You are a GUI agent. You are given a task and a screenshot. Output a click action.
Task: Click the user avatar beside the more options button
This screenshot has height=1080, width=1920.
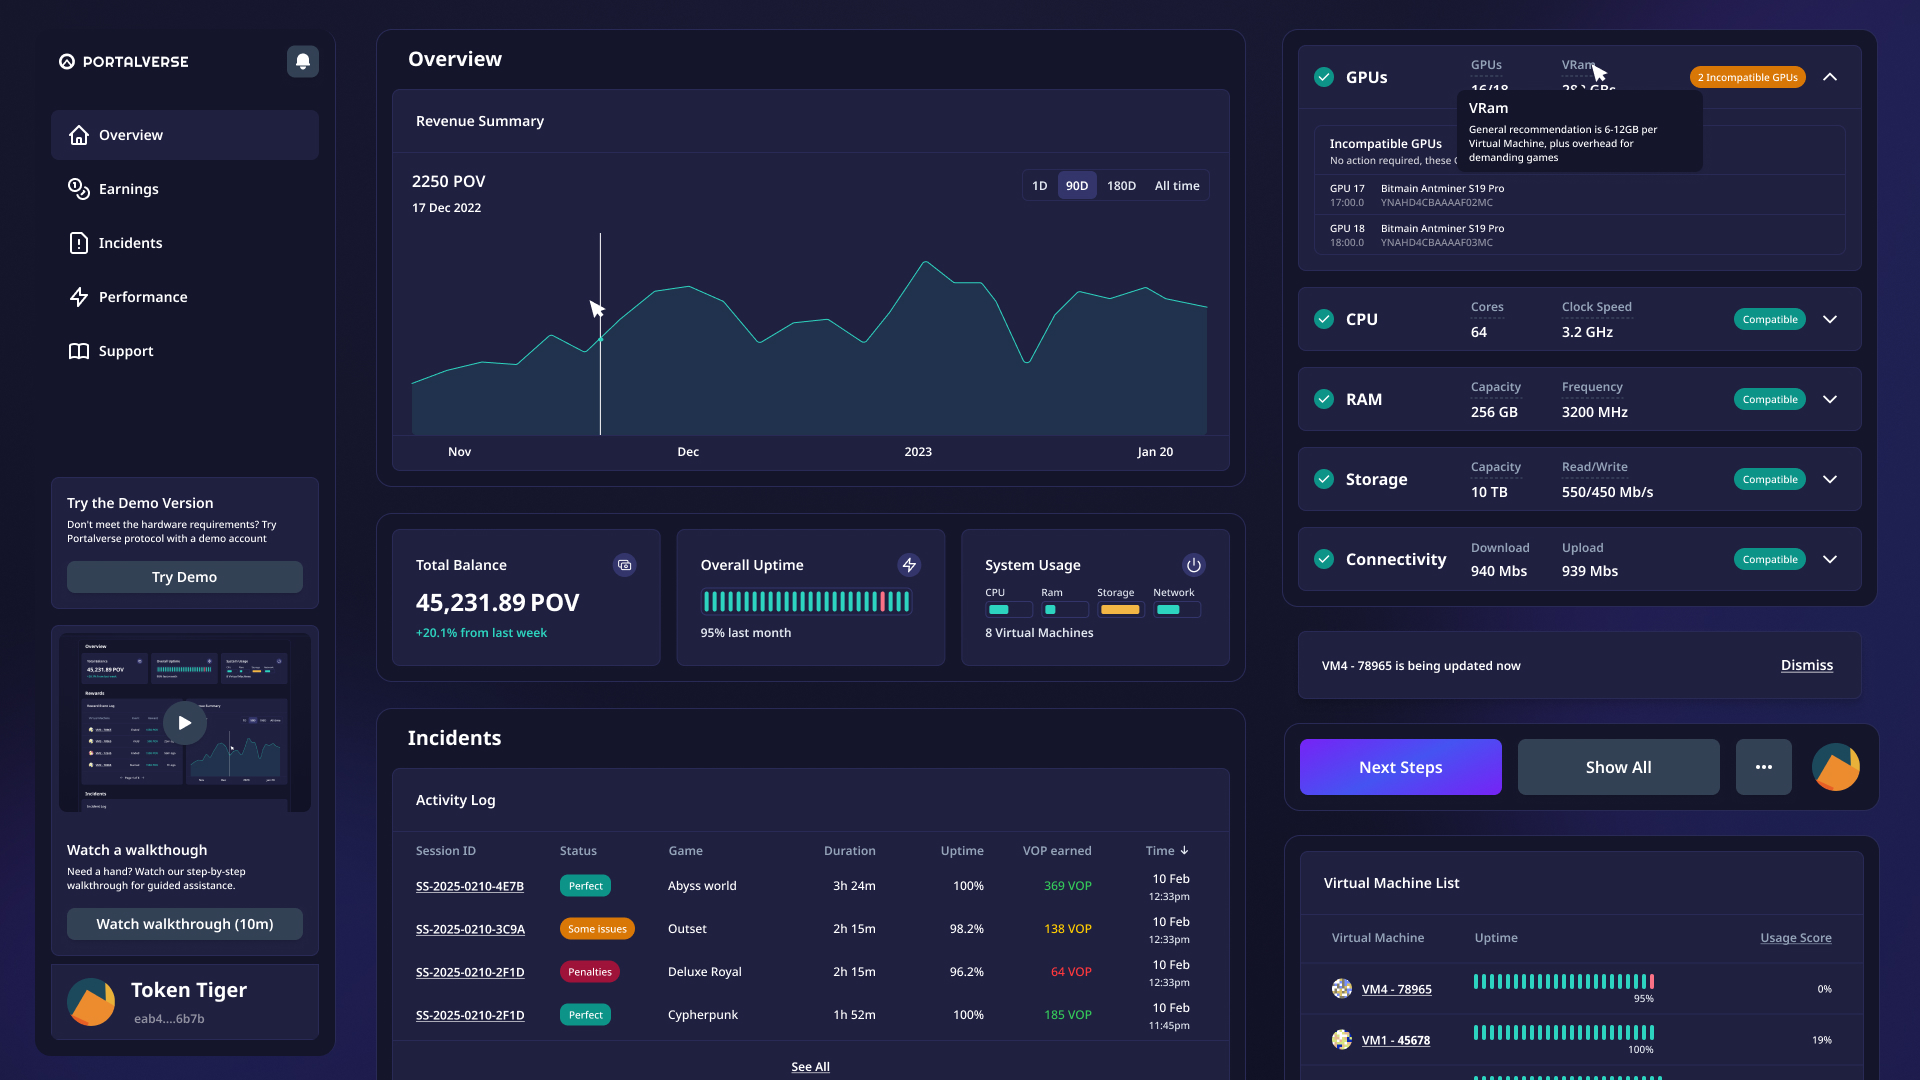click(x=1835, y=767)
